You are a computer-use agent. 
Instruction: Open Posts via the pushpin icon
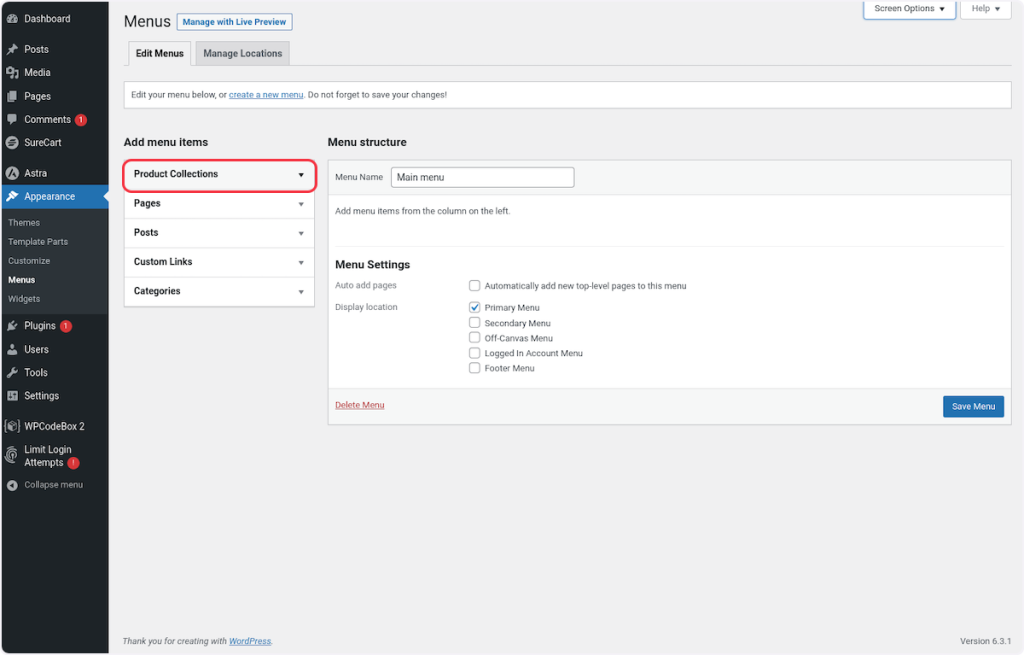coord(12,49)
